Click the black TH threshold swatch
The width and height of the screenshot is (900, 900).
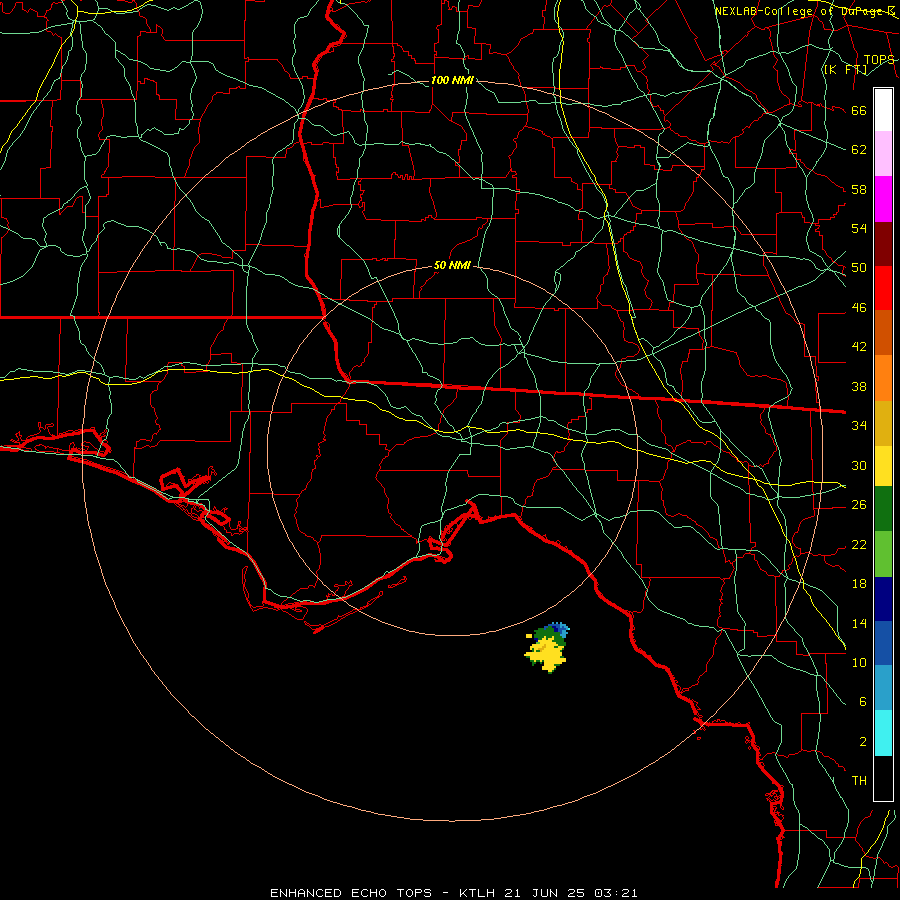pos(883,778)
